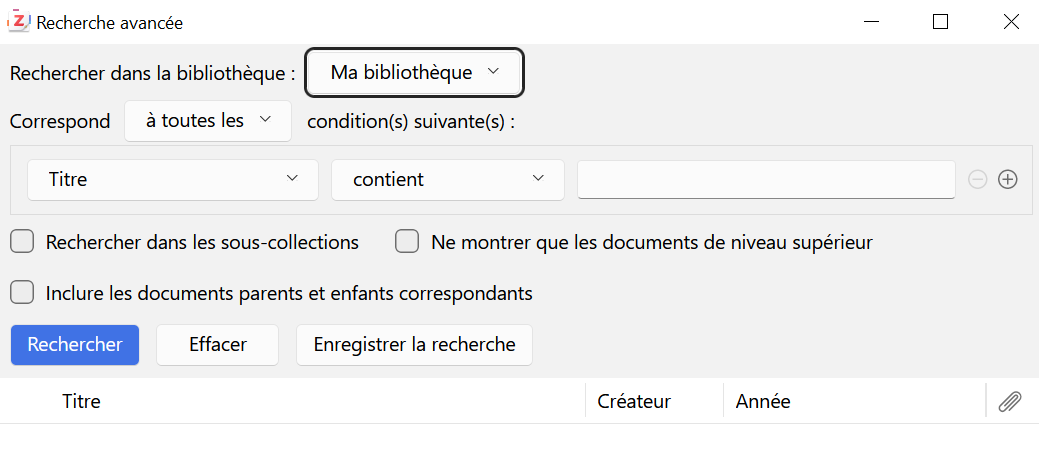
Task: Open the 'contient' operator dropdown
Action: point(448,180)
